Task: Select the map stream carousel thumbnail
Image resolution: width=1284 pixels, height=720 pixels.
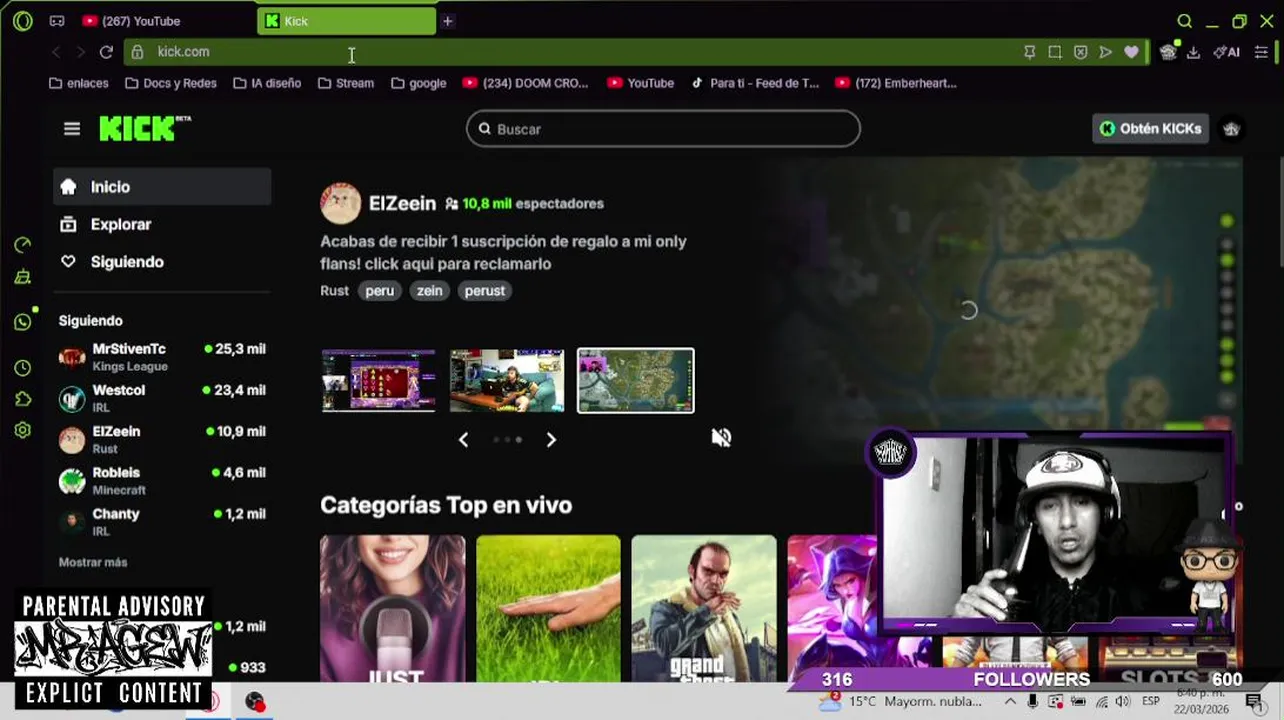Action: click(635, 381)
